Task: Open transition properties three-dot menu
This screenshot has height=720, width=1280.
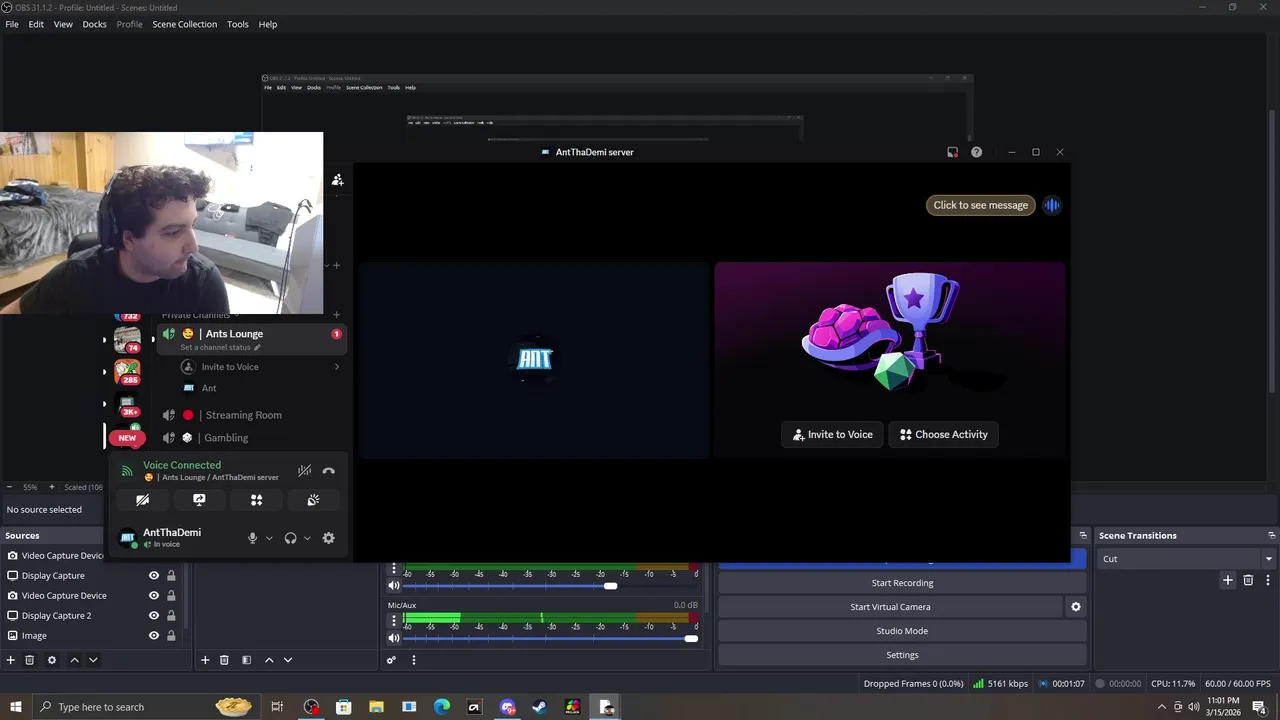Action: pyautogui.click(x=1268, y=580)
